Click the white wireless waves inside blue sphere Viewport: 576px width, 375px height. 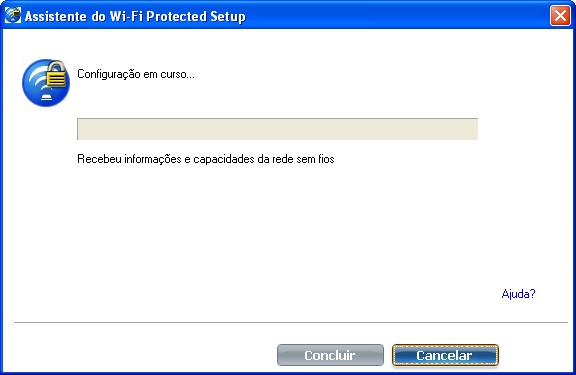[x=39, y=81]
